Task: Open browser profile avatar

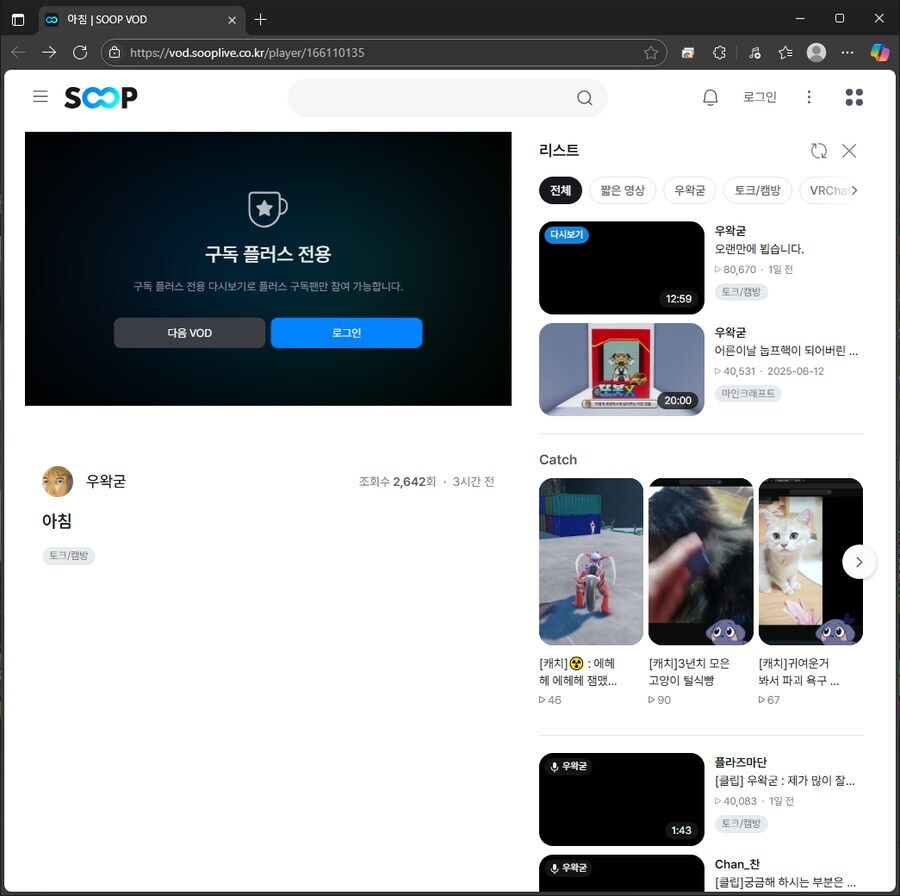Action: click(816, 53)
